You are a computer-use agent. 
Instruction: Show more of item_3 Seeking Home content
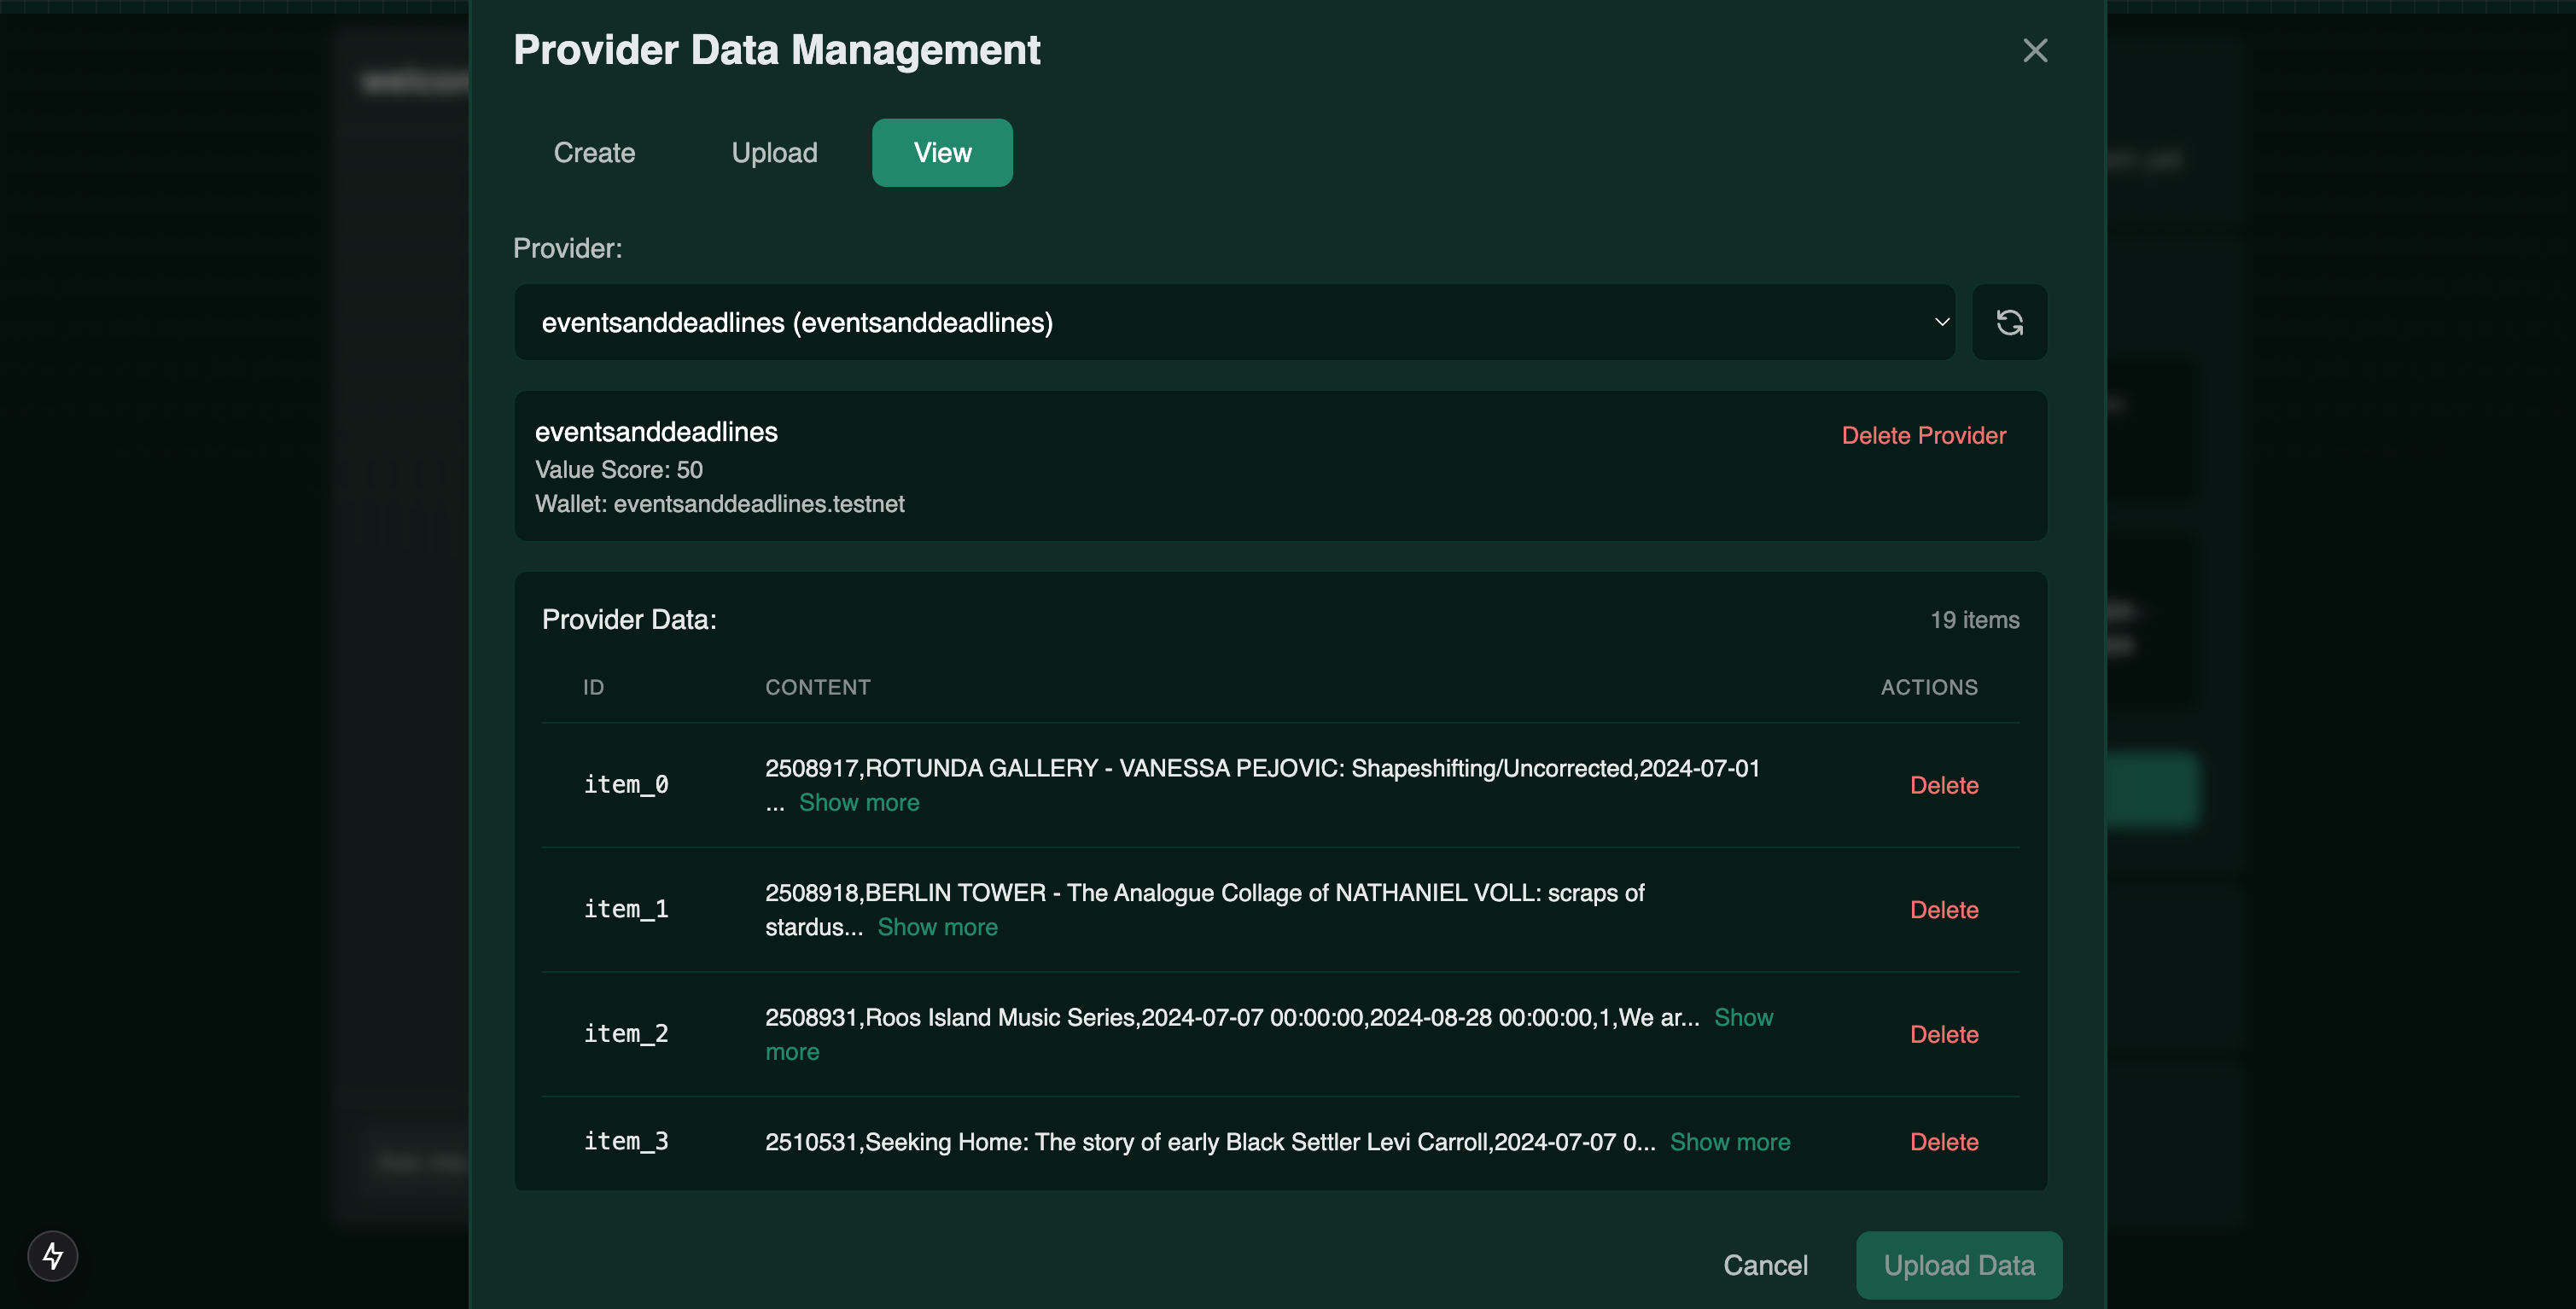(x=1730, y=1142)
